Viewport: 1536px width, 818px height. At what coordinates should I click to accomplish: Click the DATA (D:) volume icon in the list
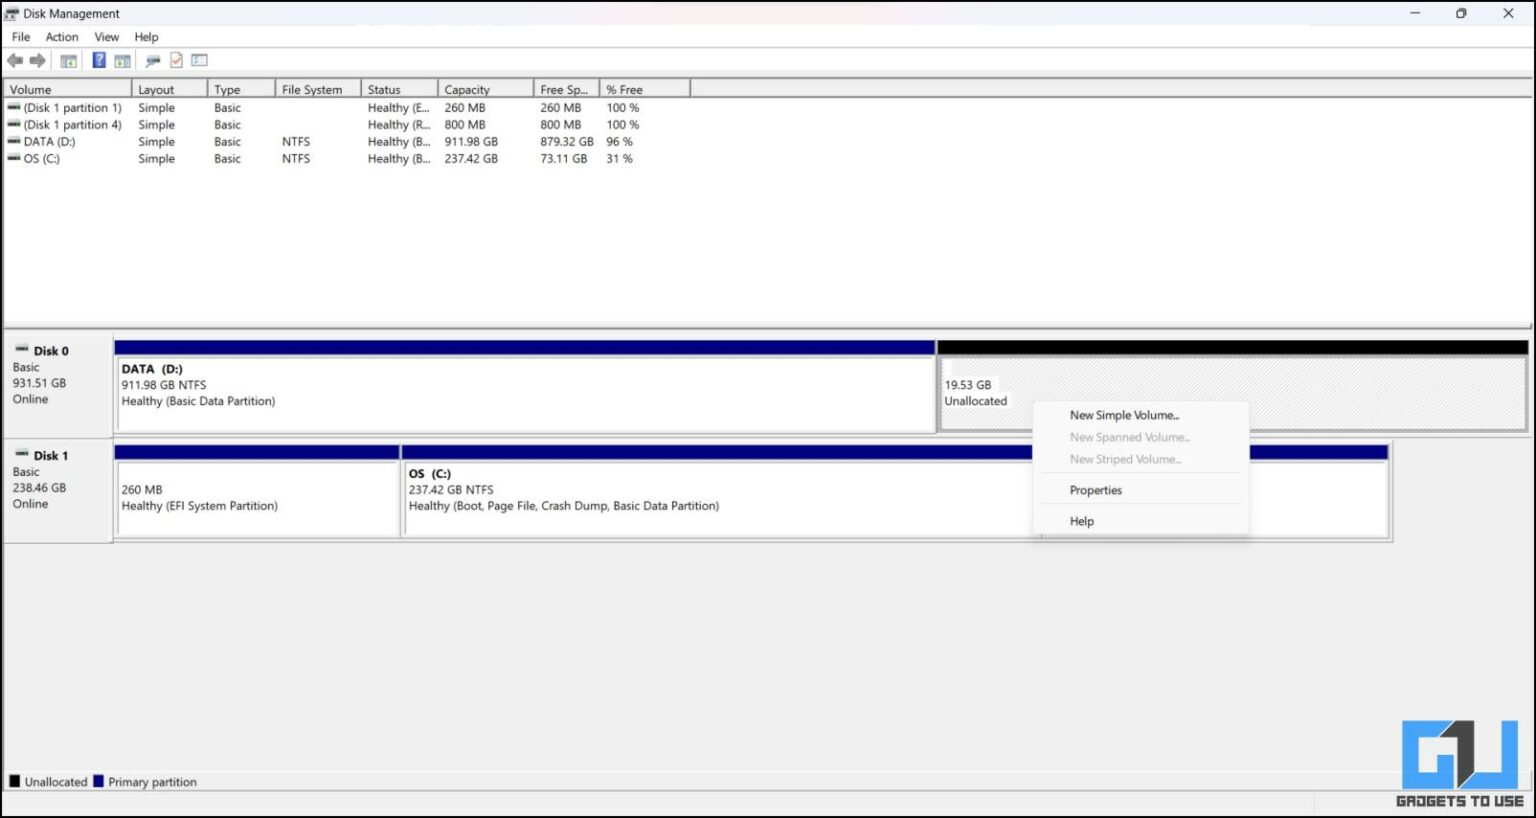click(14, 141)
